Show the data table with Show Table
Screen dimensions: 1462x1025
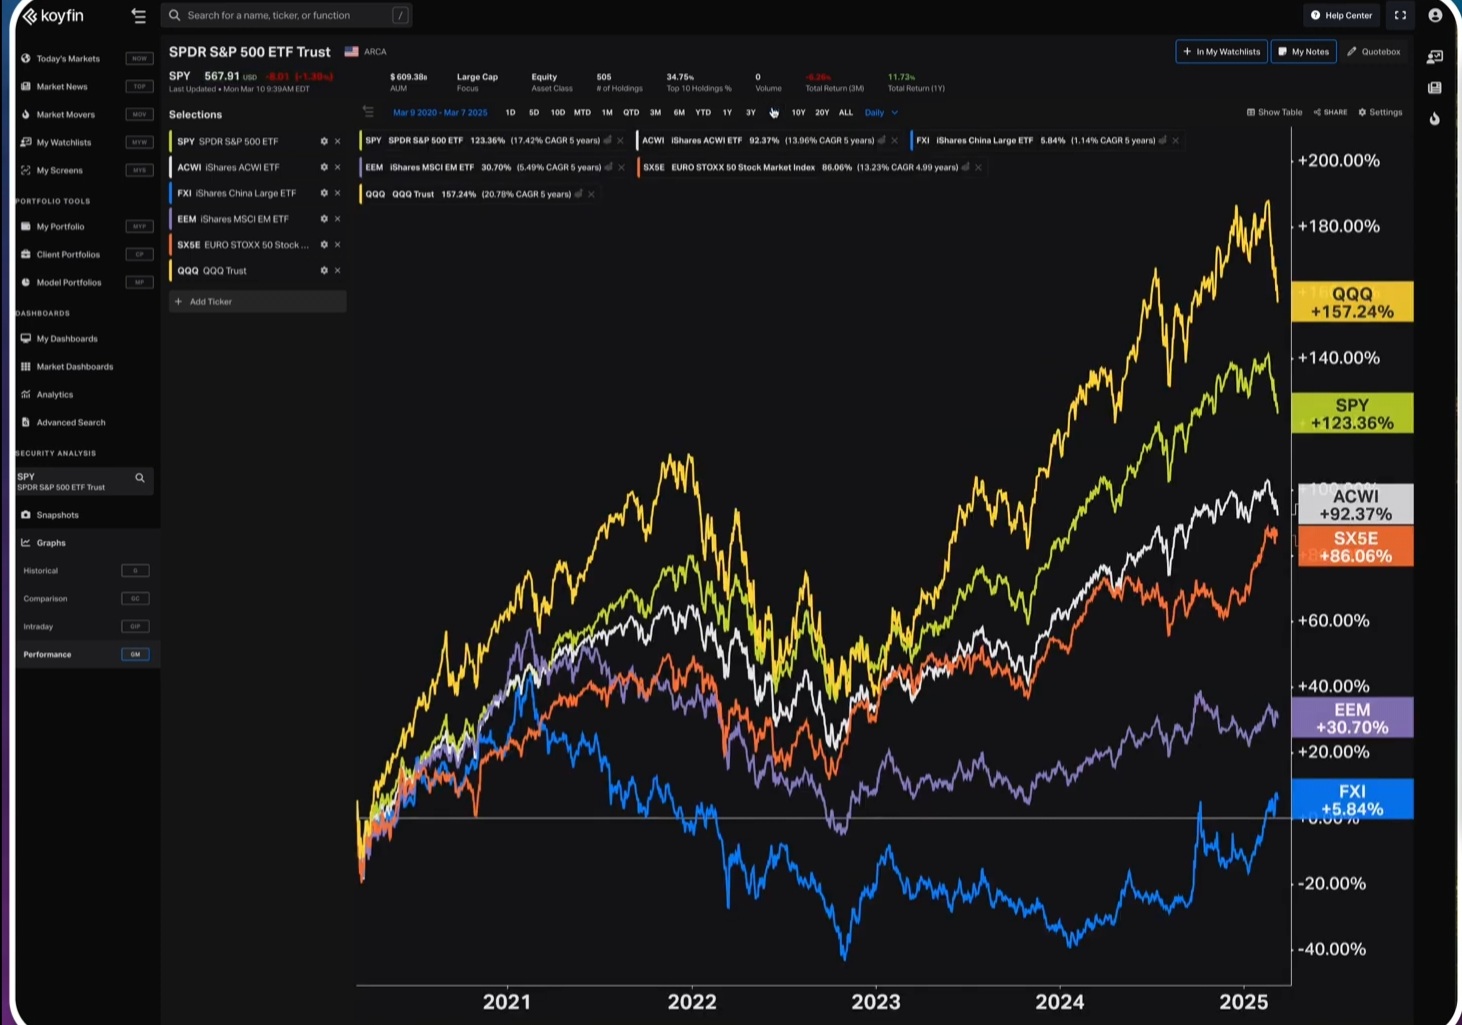click(x=1274, y=113)
